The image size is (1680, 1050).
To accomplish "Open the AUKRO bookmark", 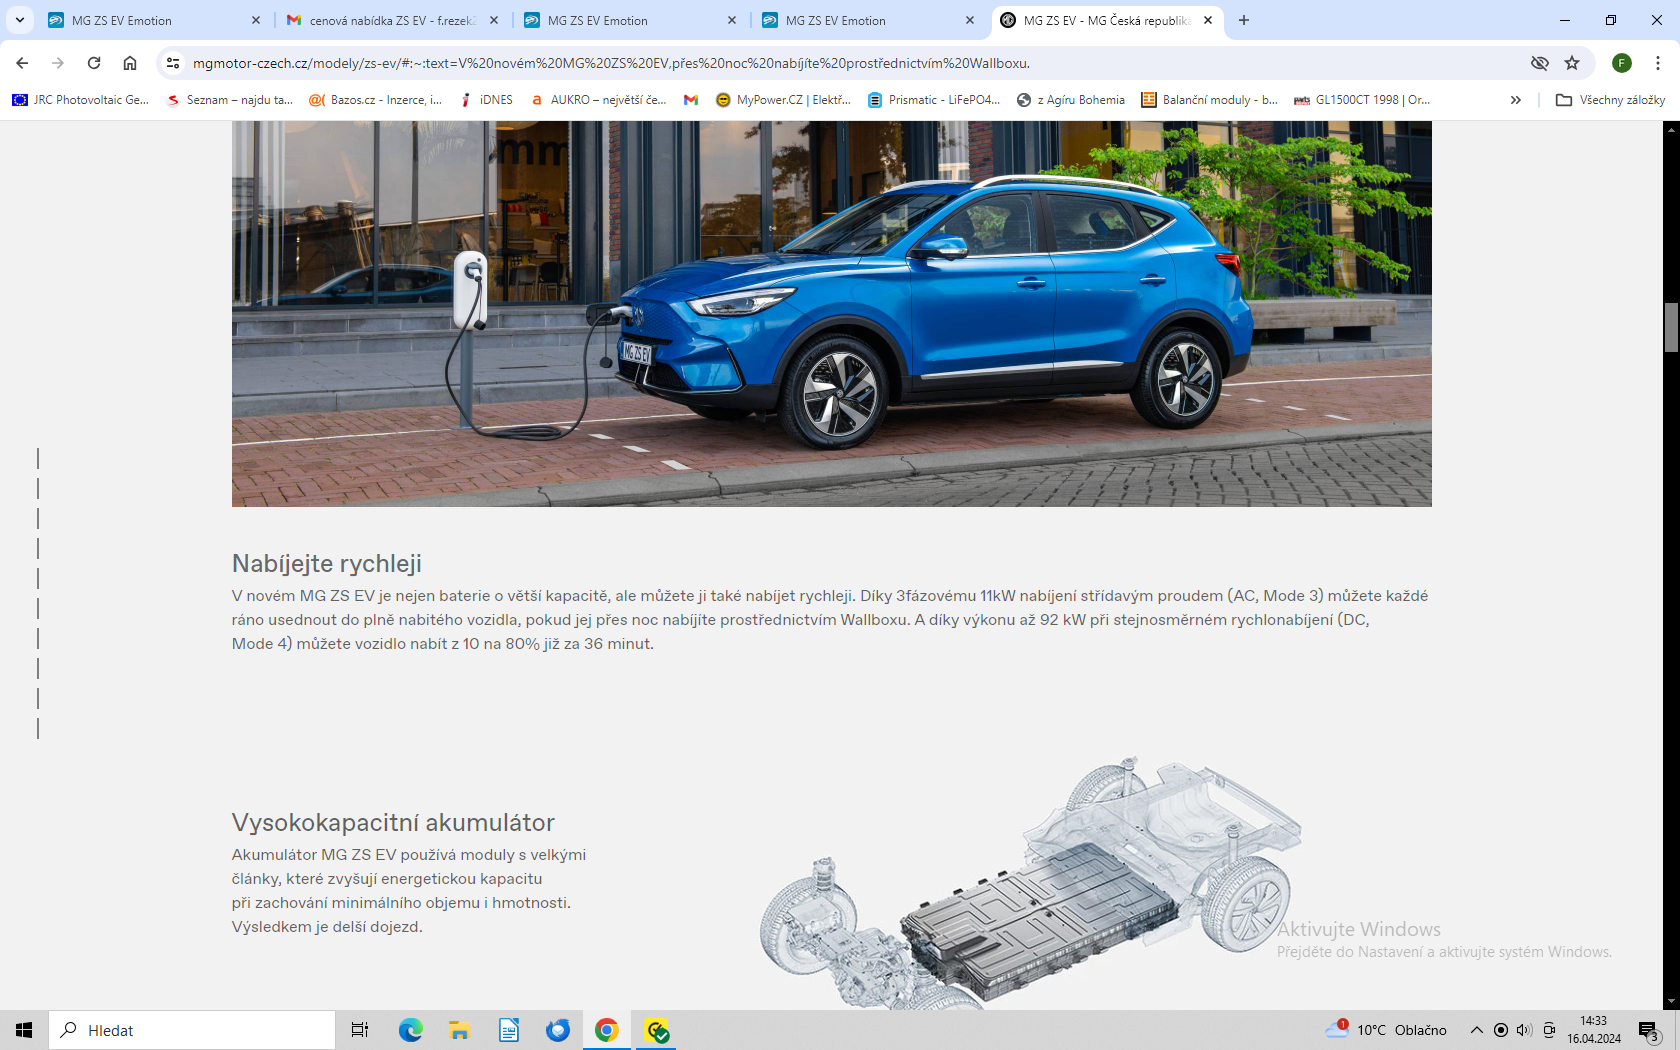I will point(598,100).
